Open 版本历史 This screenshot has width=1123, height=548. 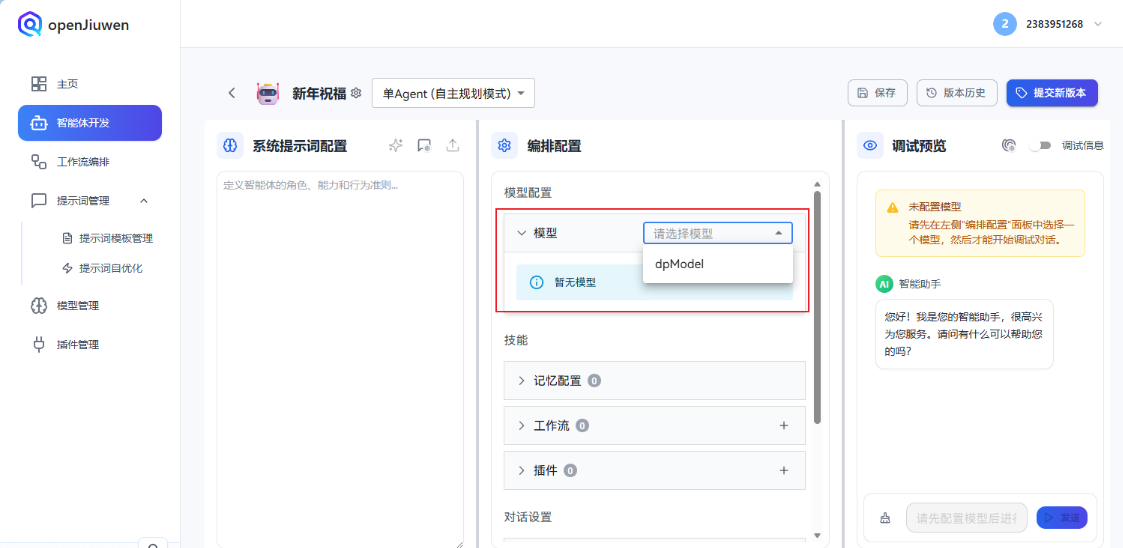click(x=957, y=93)
